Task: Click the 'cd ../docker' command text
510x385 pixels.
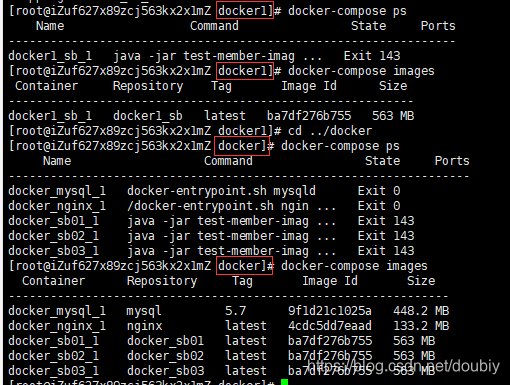Action: tap(330, 131)
